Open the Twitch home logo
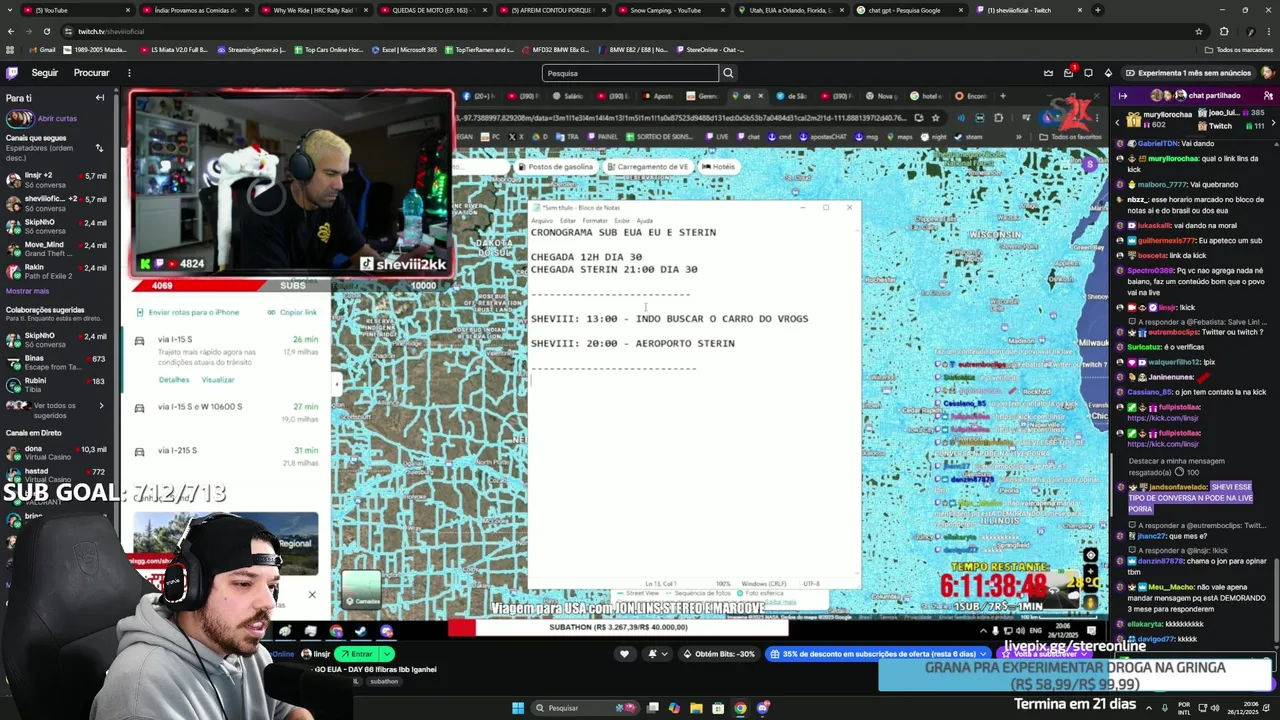Screen dimensions: 1280x720 (x=12, y=73)
